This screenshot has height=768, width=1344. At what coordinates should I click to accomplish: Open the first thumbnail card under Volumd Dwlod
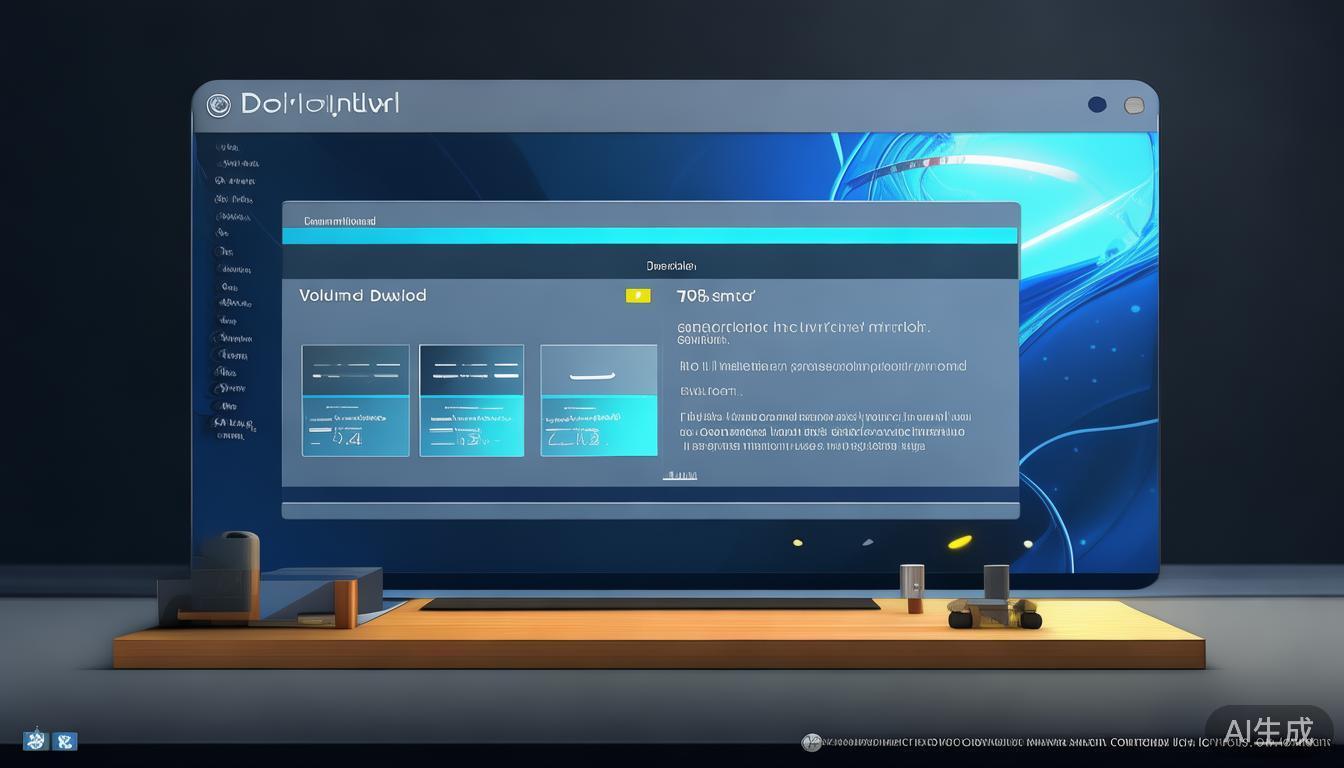tap(355, 400)
